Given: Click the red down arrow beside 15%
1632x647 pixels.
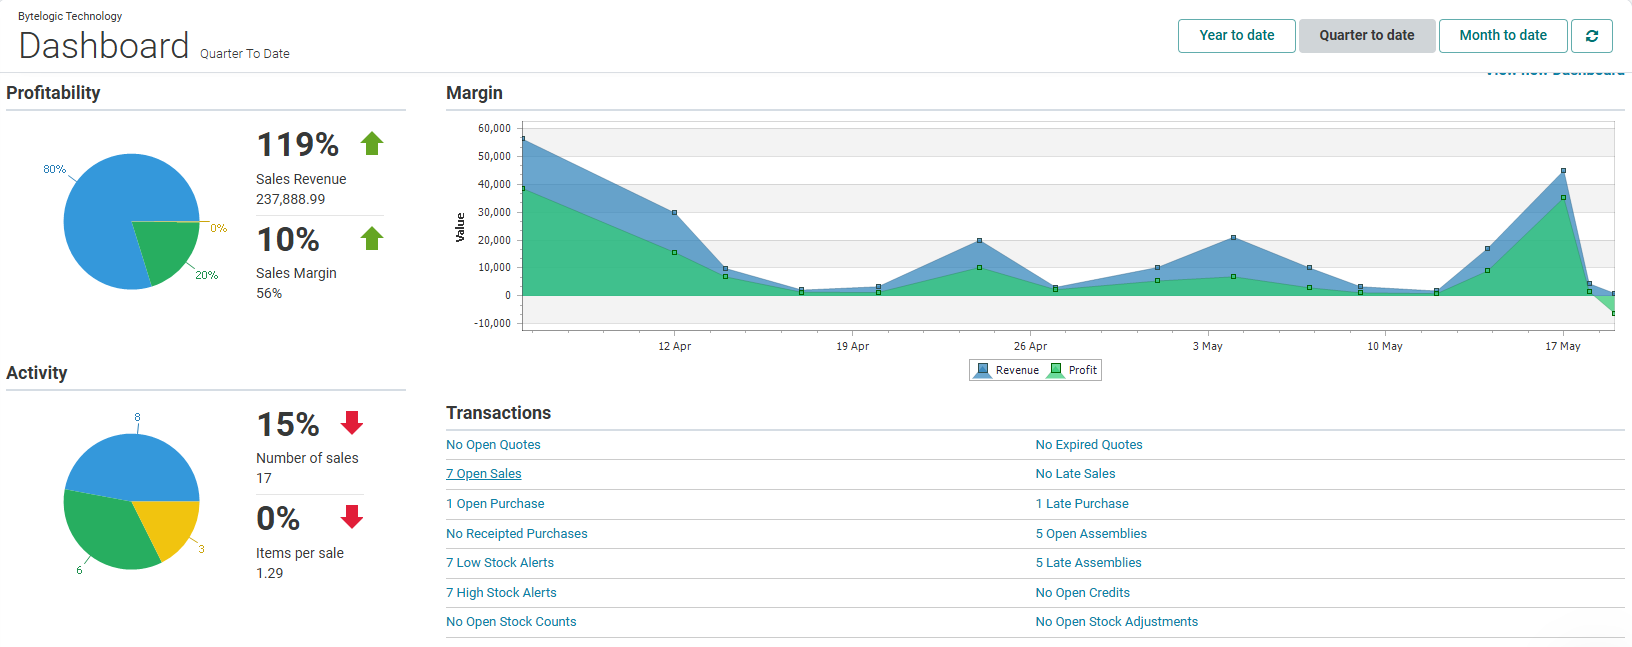Looking at the screenshot, I should pos(352,423).
